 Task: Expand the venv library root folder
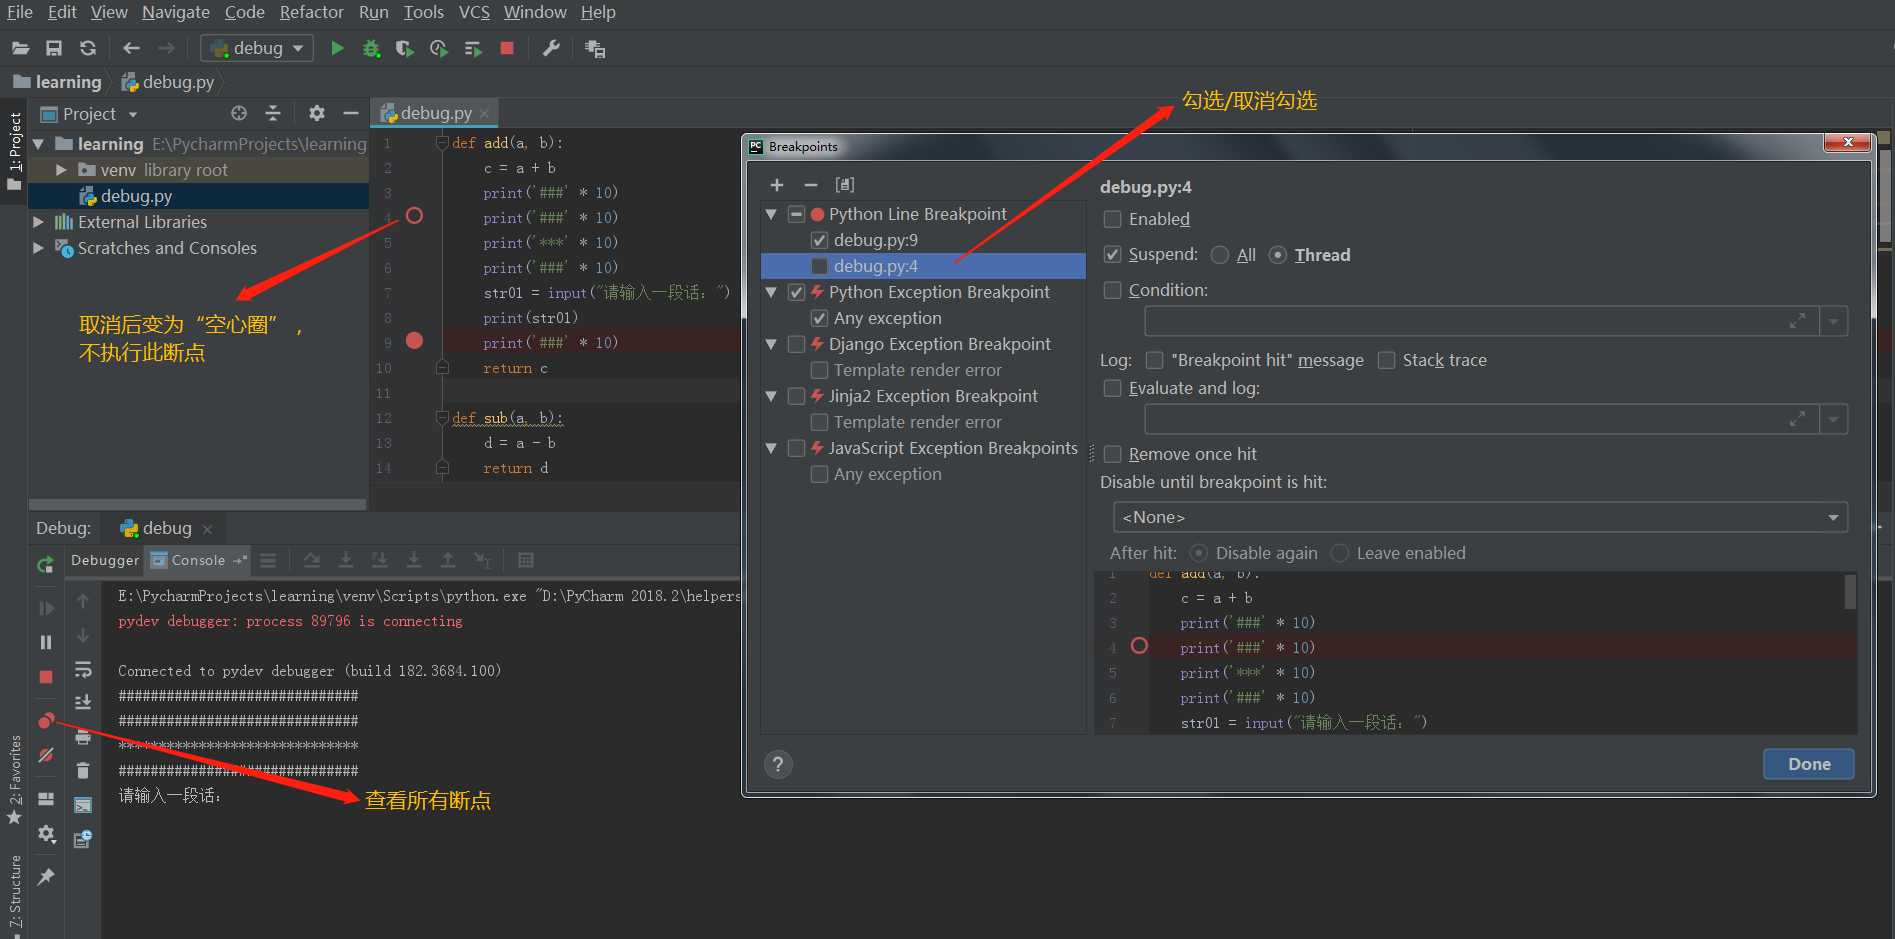click(x=61, y=170)
